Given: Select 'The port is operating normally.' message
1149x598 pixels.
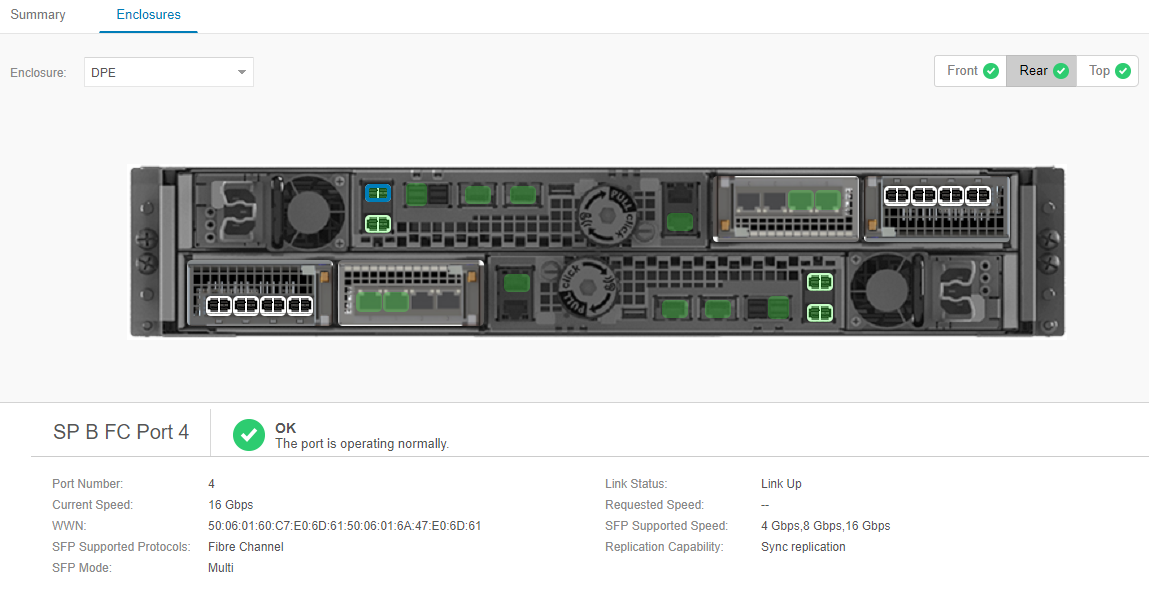Looking at the screenshot, I should [362, 443].
